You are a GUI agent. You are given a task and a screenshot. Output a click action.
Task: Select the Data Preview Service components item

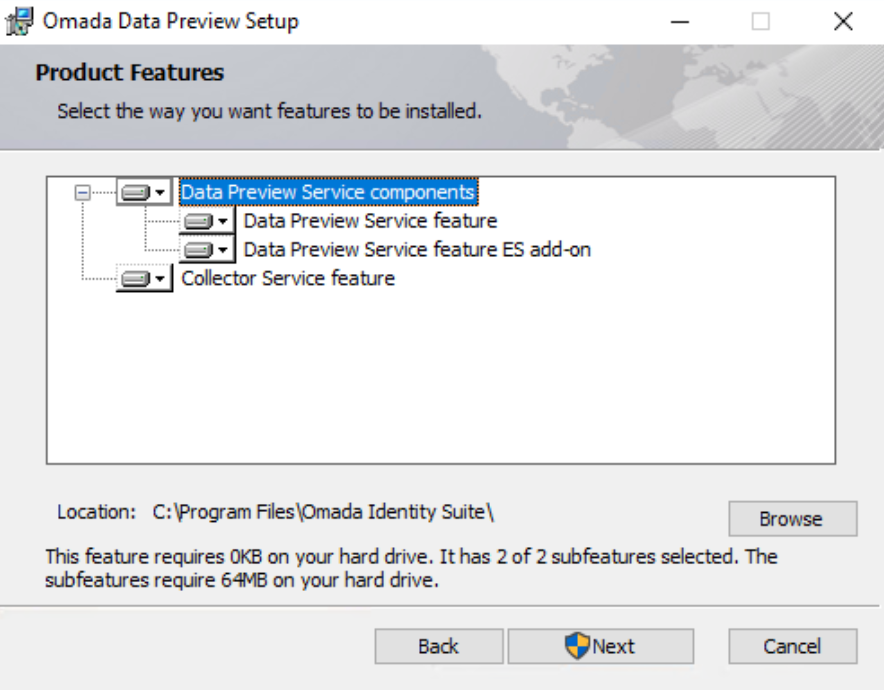pos(329,192)
